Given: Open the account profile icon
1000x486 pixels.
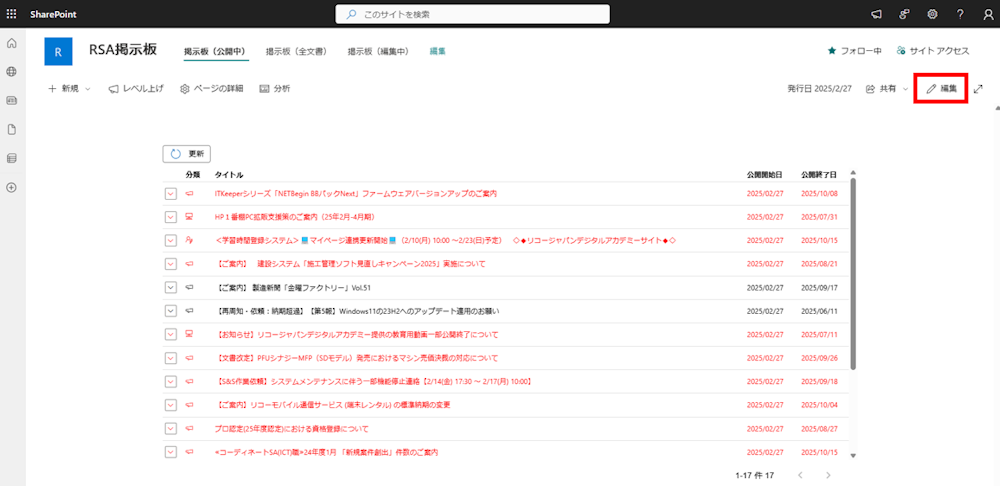Looking at the screenshot, I should point(988,14).
